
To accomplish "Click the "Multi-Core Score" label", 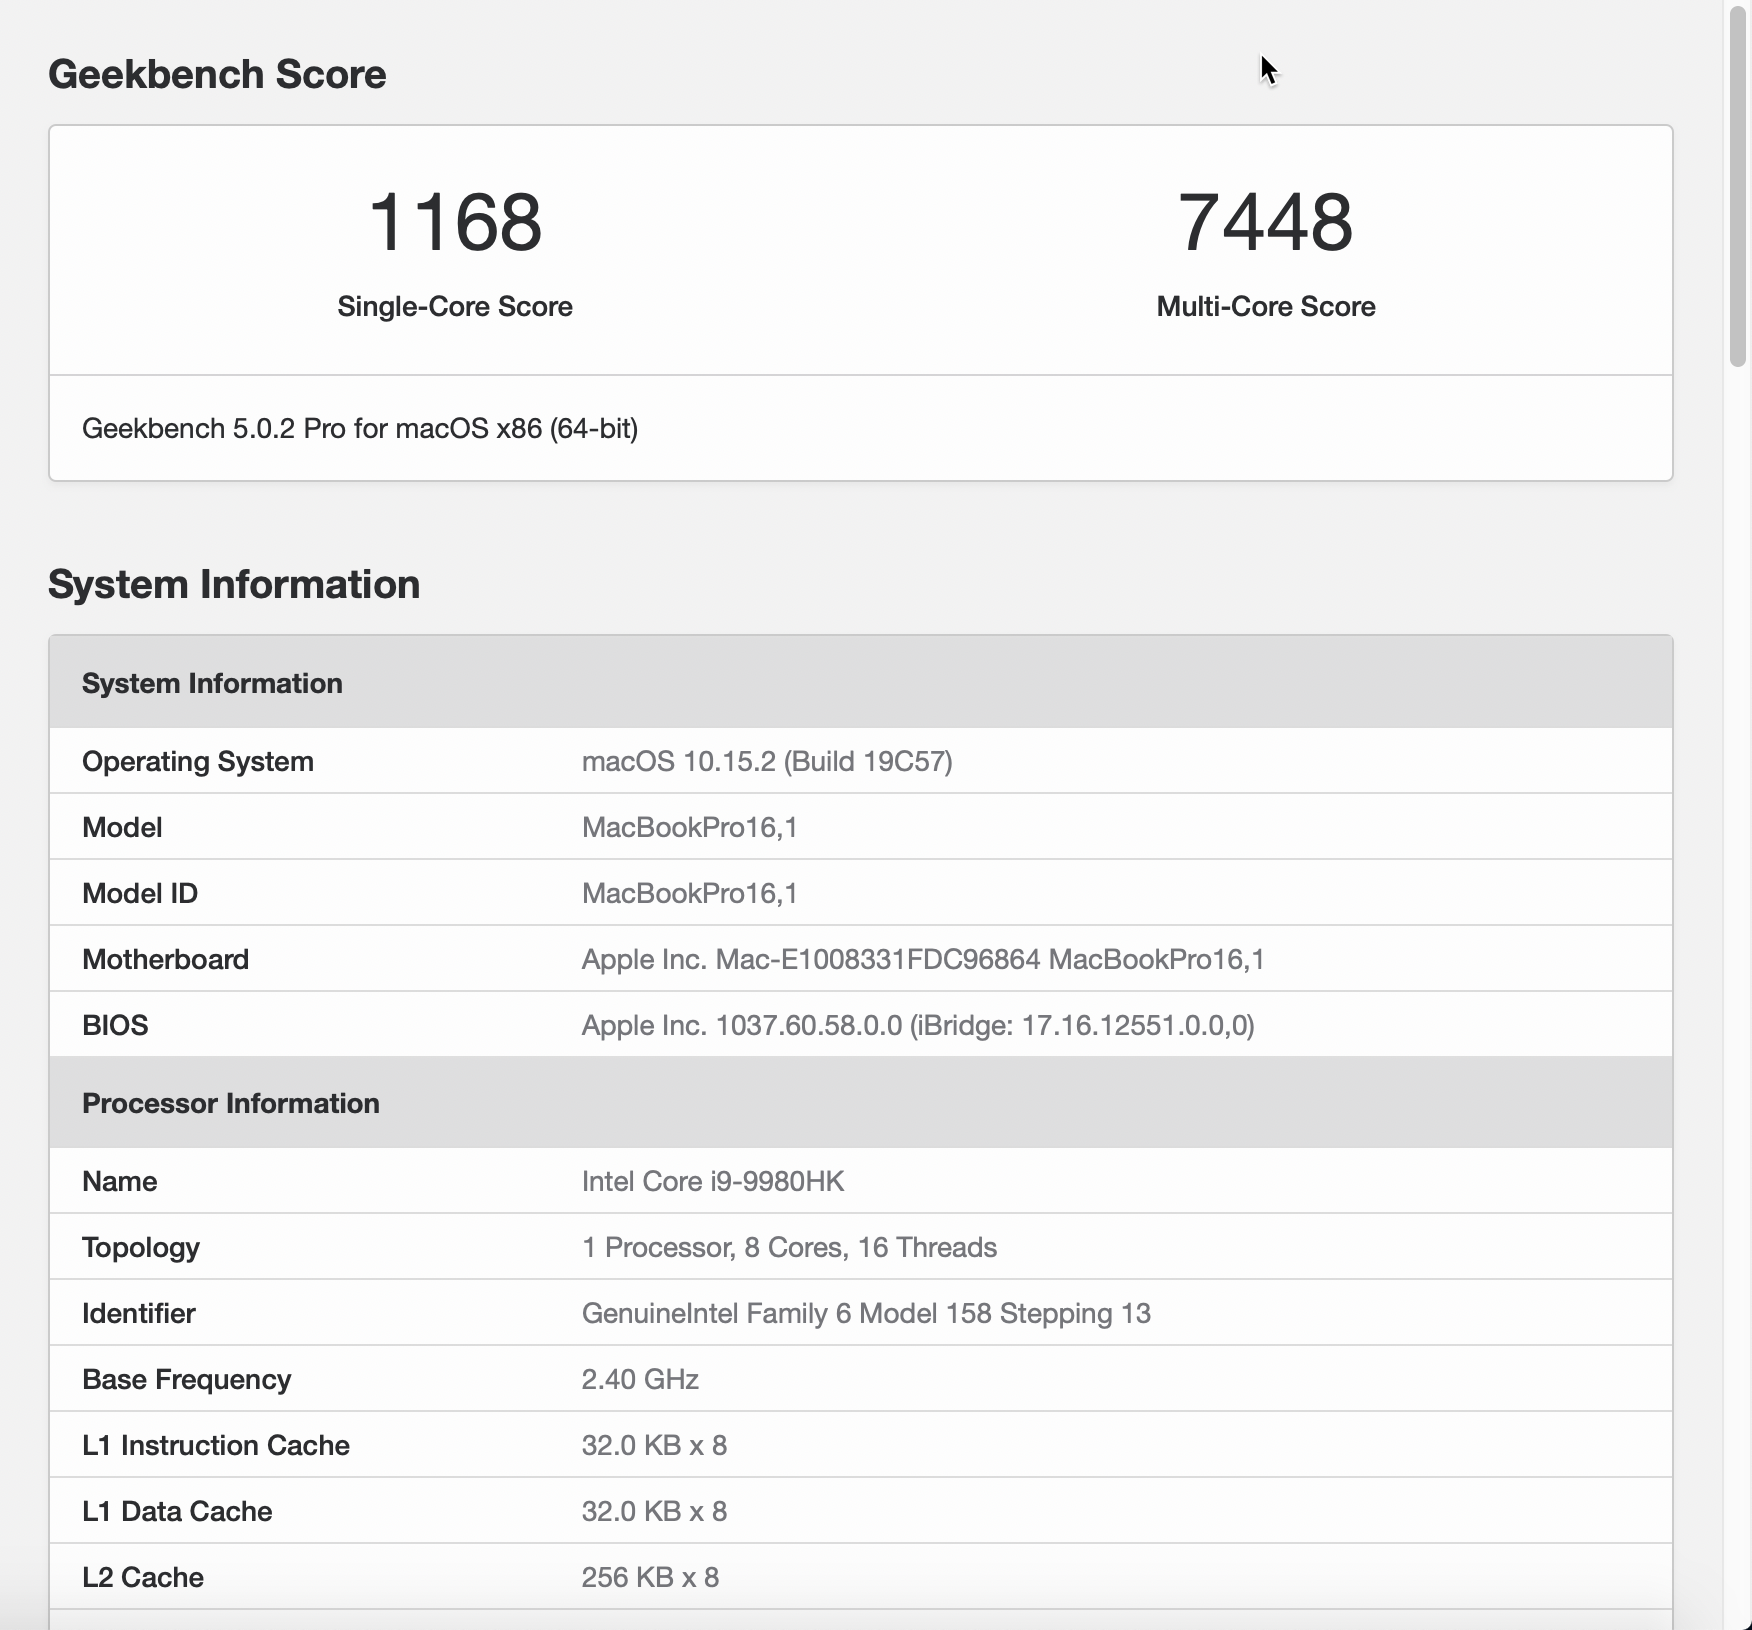I will pos(1266,307).
